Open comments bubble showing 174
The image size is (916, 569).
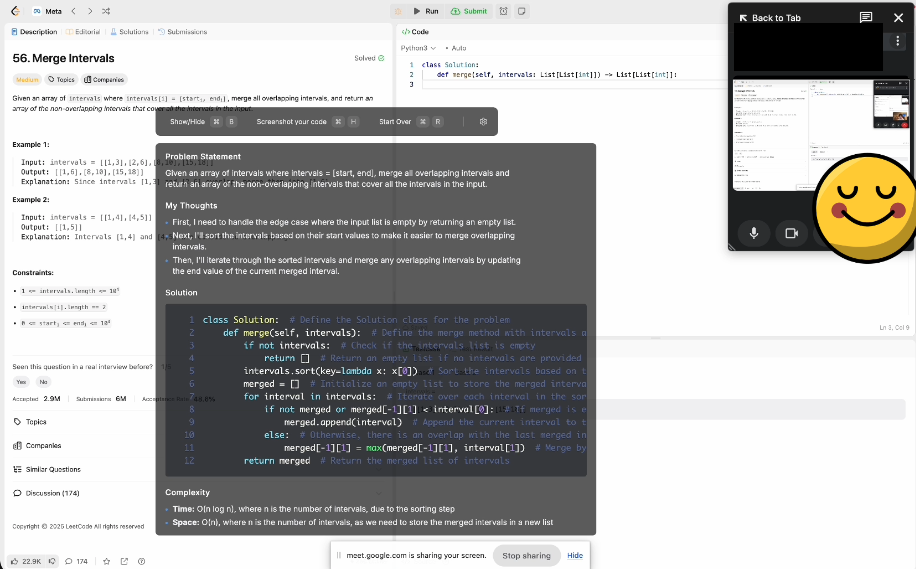click(x=76, y=561)
